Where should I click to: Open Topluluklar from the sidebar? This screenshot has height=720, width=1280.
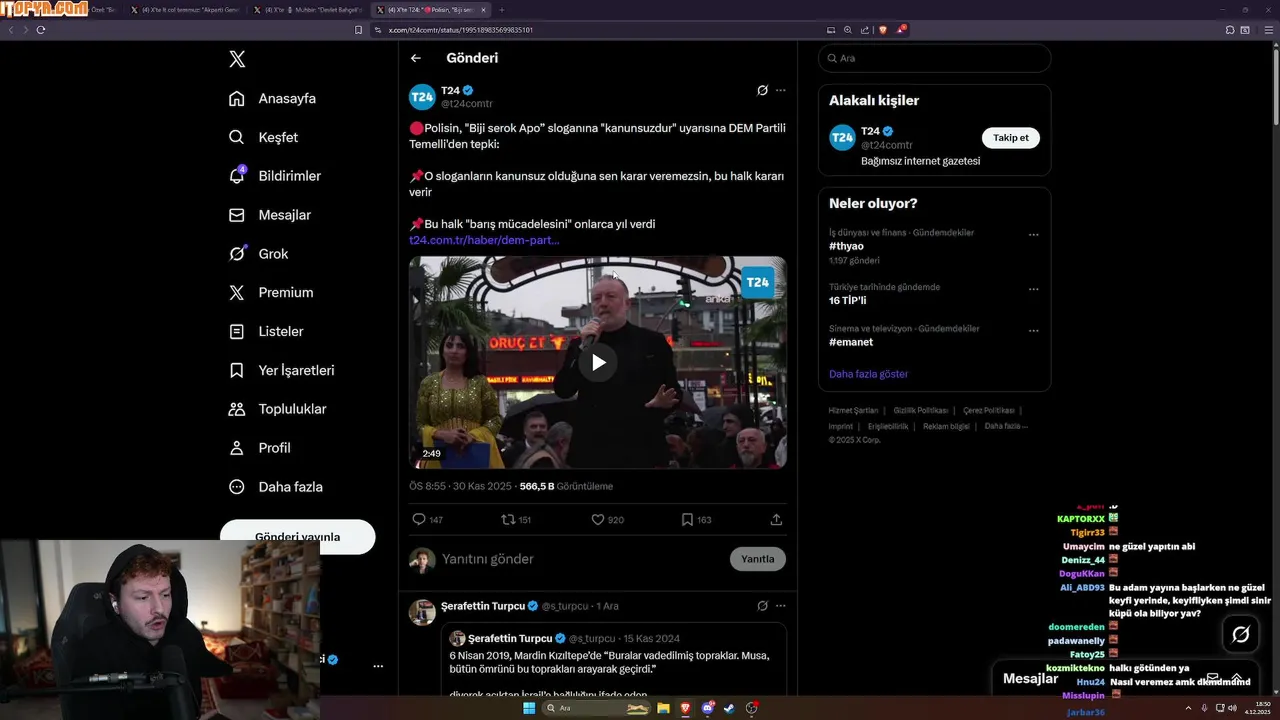(277, 409)
